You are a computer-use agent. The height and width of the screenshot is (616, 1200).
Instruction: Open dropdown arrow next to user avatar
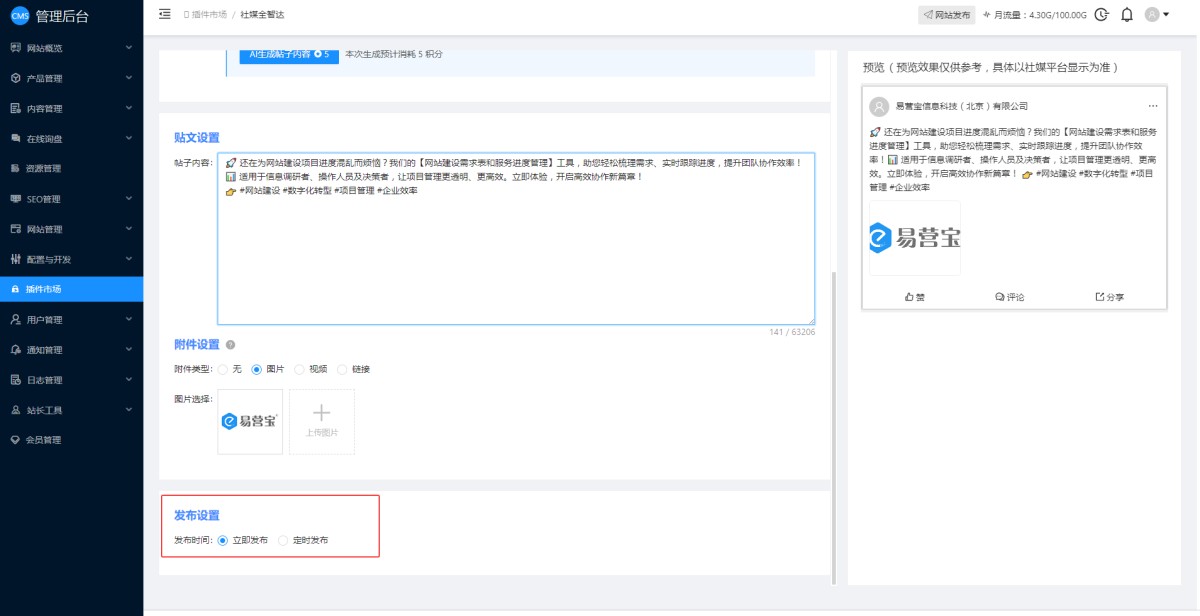click(x=1166, y=15)
